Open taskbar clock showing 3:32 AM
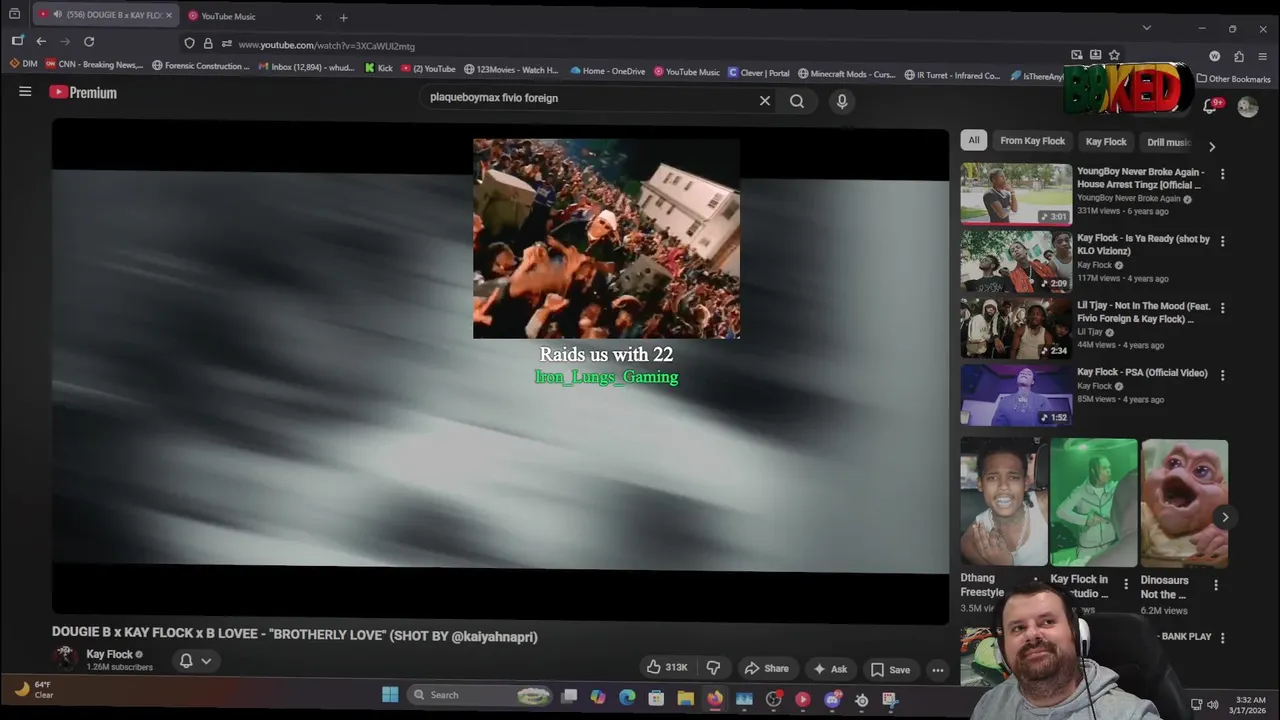The image size is (1280, 720). (1250, 705)
